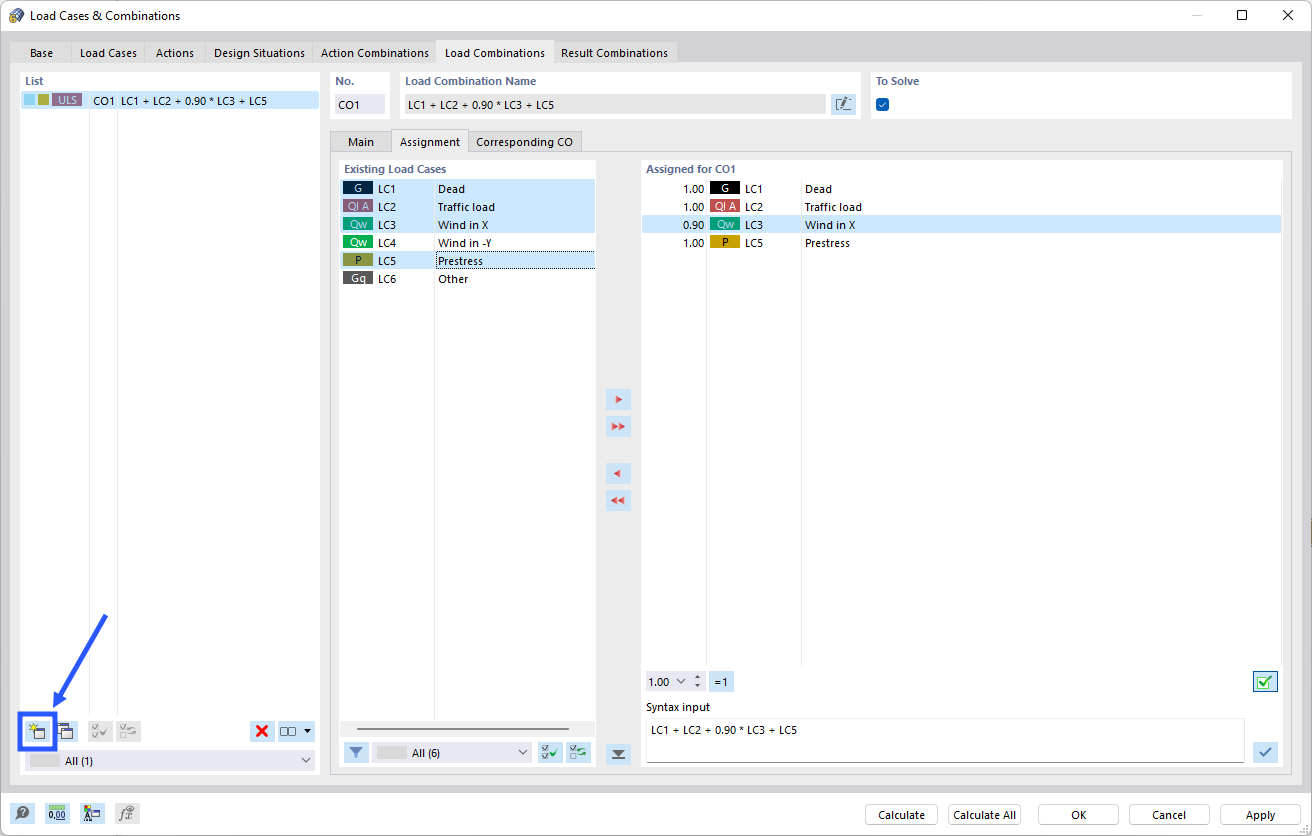Click the select-all checkboxes icon near All (6)

point(549,751)
